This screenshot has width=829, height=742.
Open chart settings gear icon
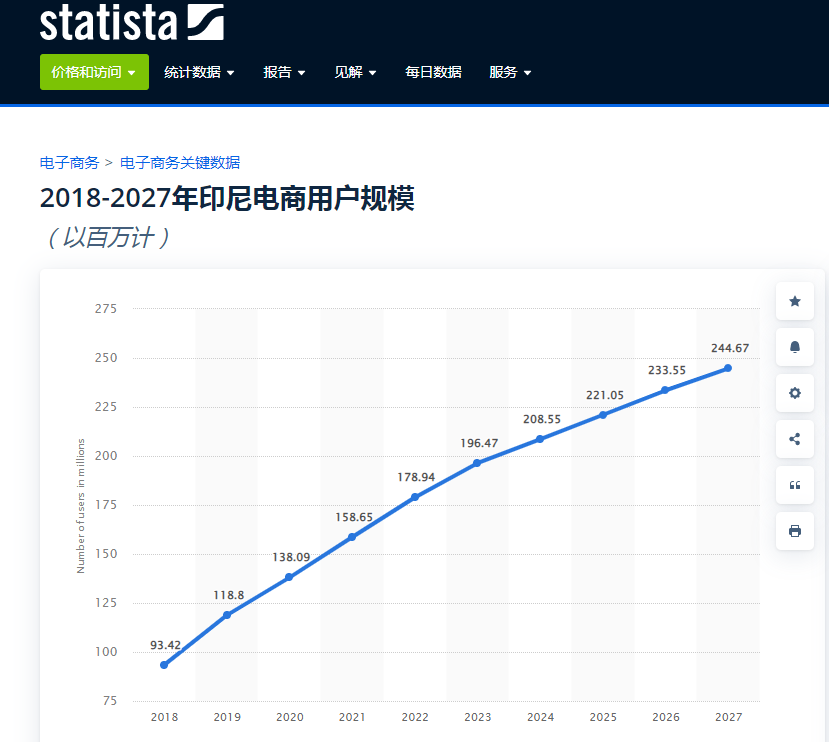pyautogui.click(x=795, y=393)
